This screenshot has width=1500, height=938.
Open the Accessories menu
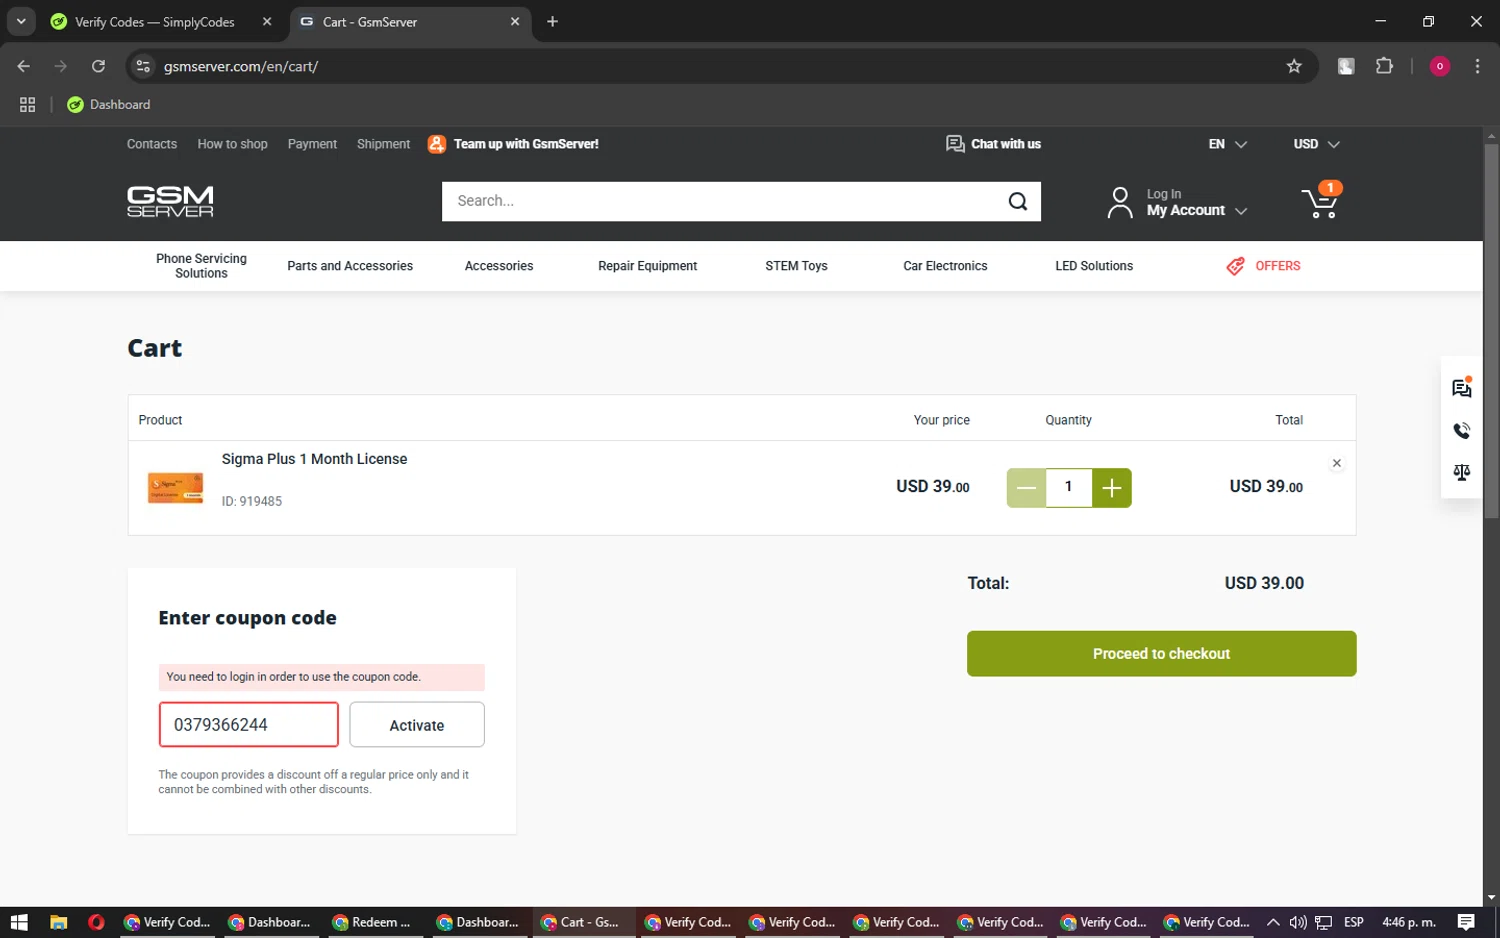[499, 266]
